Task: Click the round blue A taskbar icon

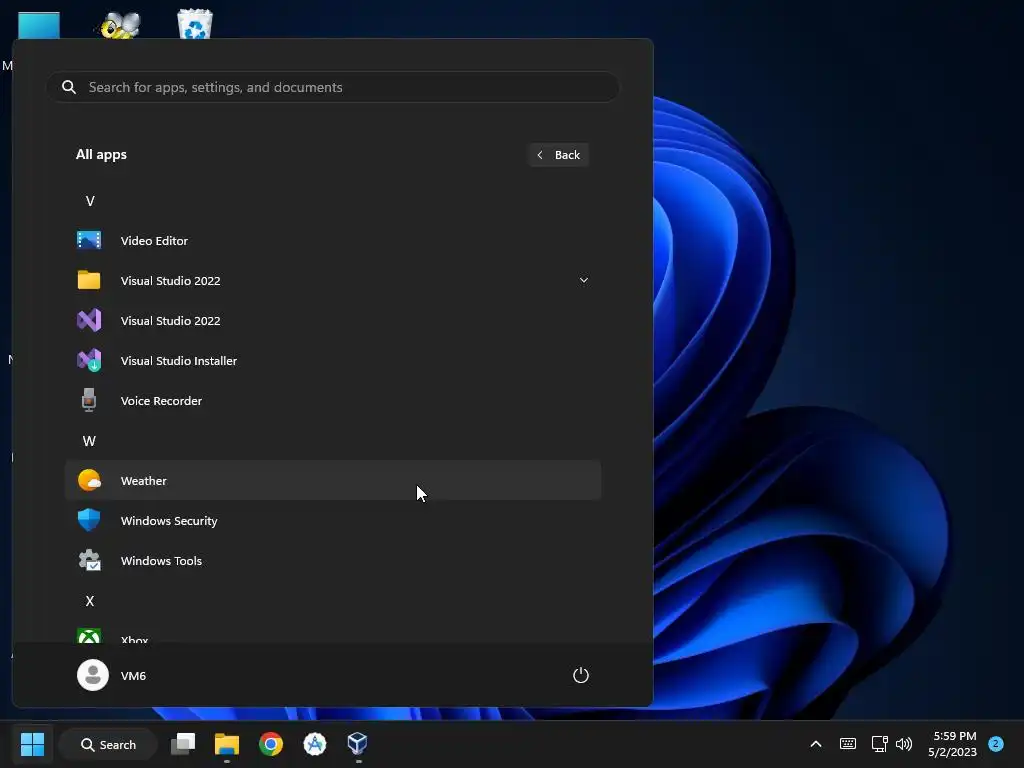Action: [315, 744]
